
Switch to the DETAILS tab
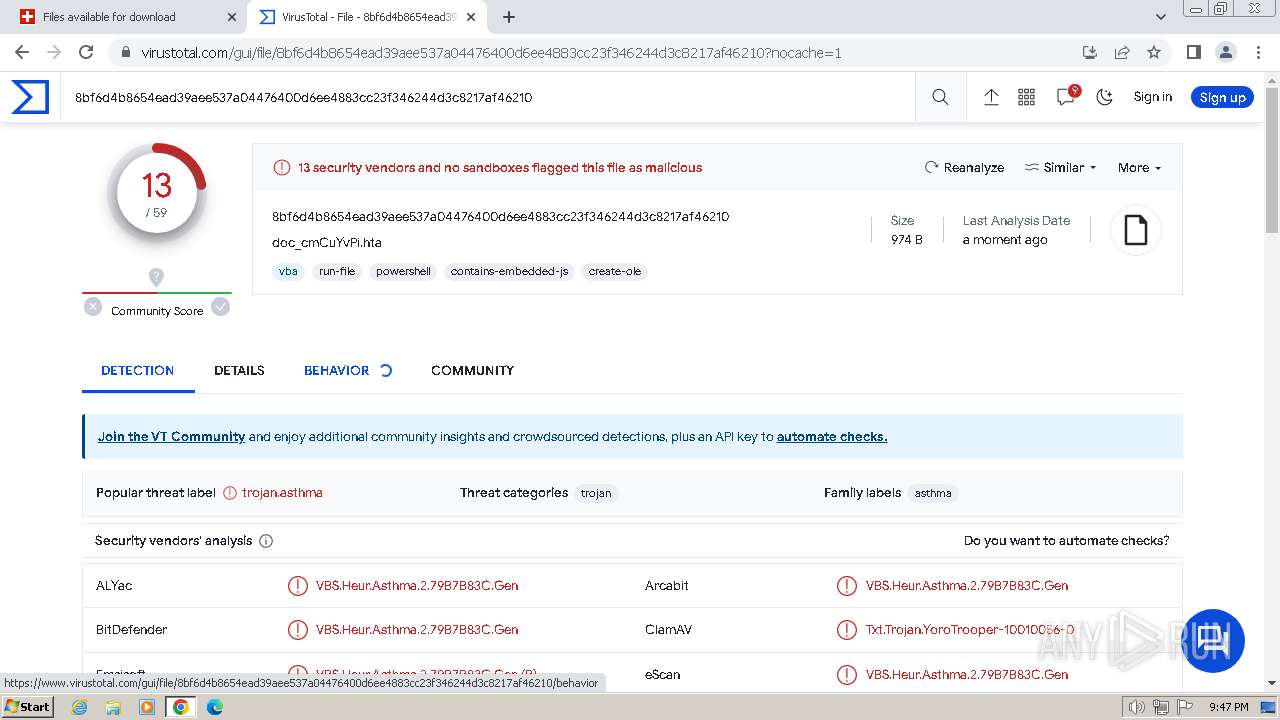239,370
